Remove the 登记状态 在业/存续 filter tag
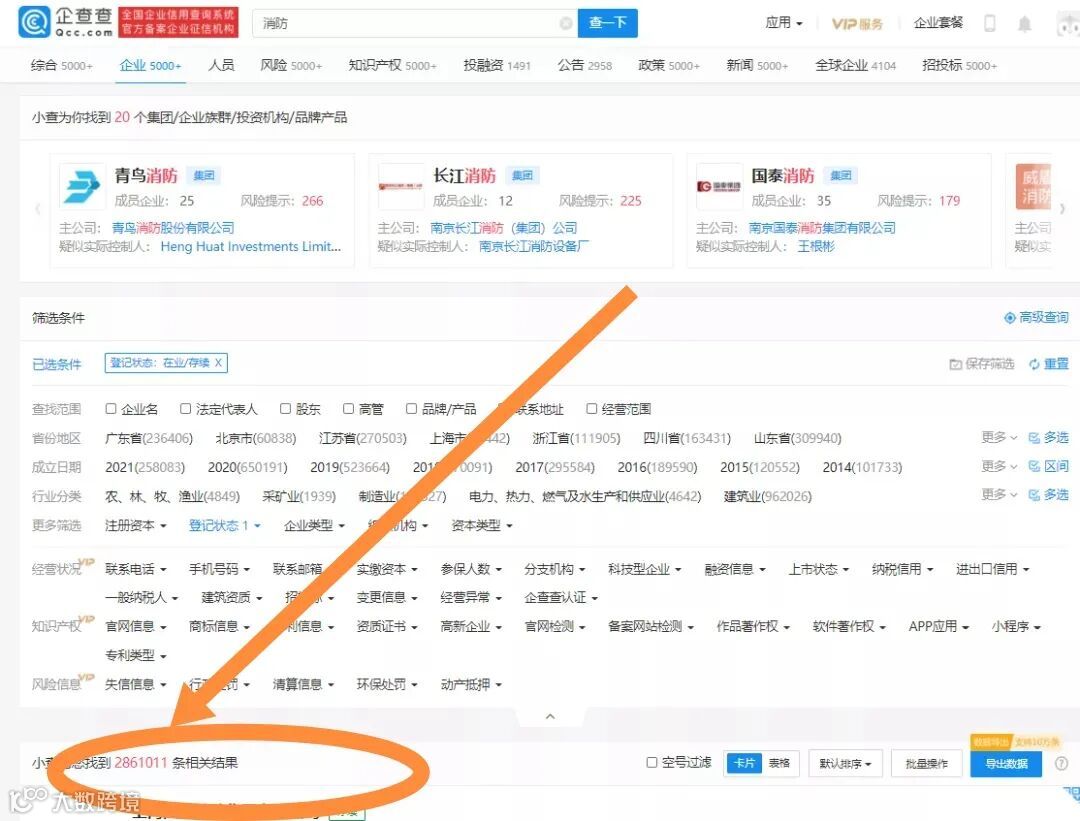The image size is (1080, 821). [x=218, y=362]
